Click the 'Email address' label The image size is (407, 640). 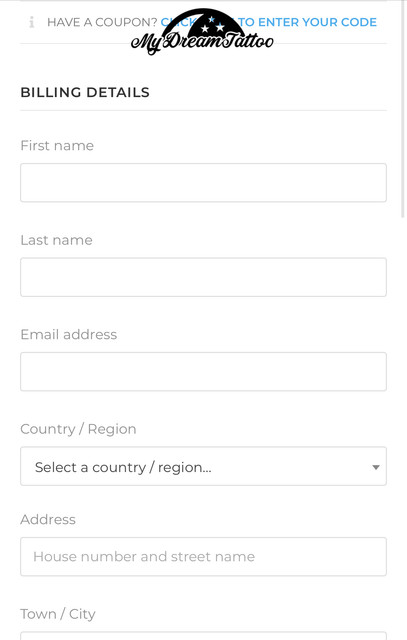[69, 334]
